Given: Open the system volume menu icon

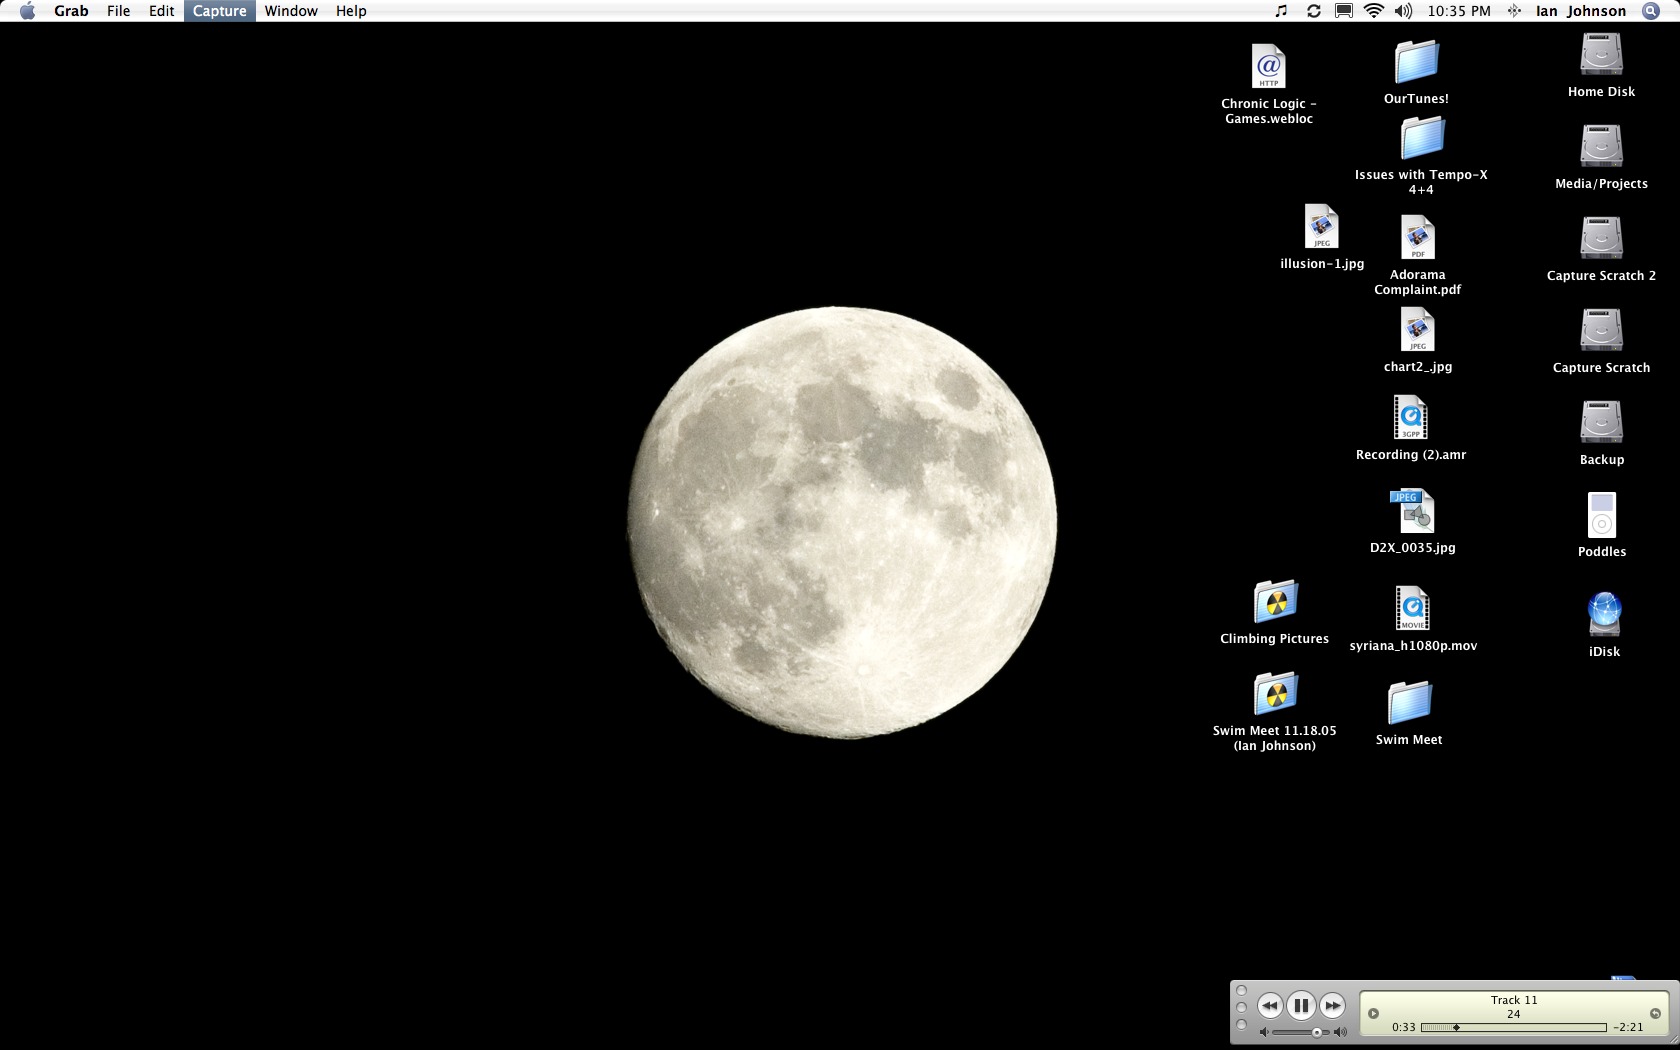Looking at the screenshot, I should point(1404,11).
